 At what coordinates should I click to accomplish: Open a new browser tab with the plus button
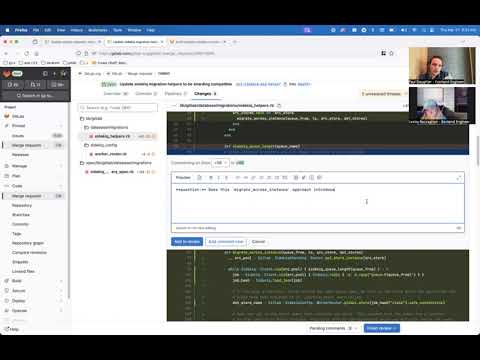tap(235, 42)
